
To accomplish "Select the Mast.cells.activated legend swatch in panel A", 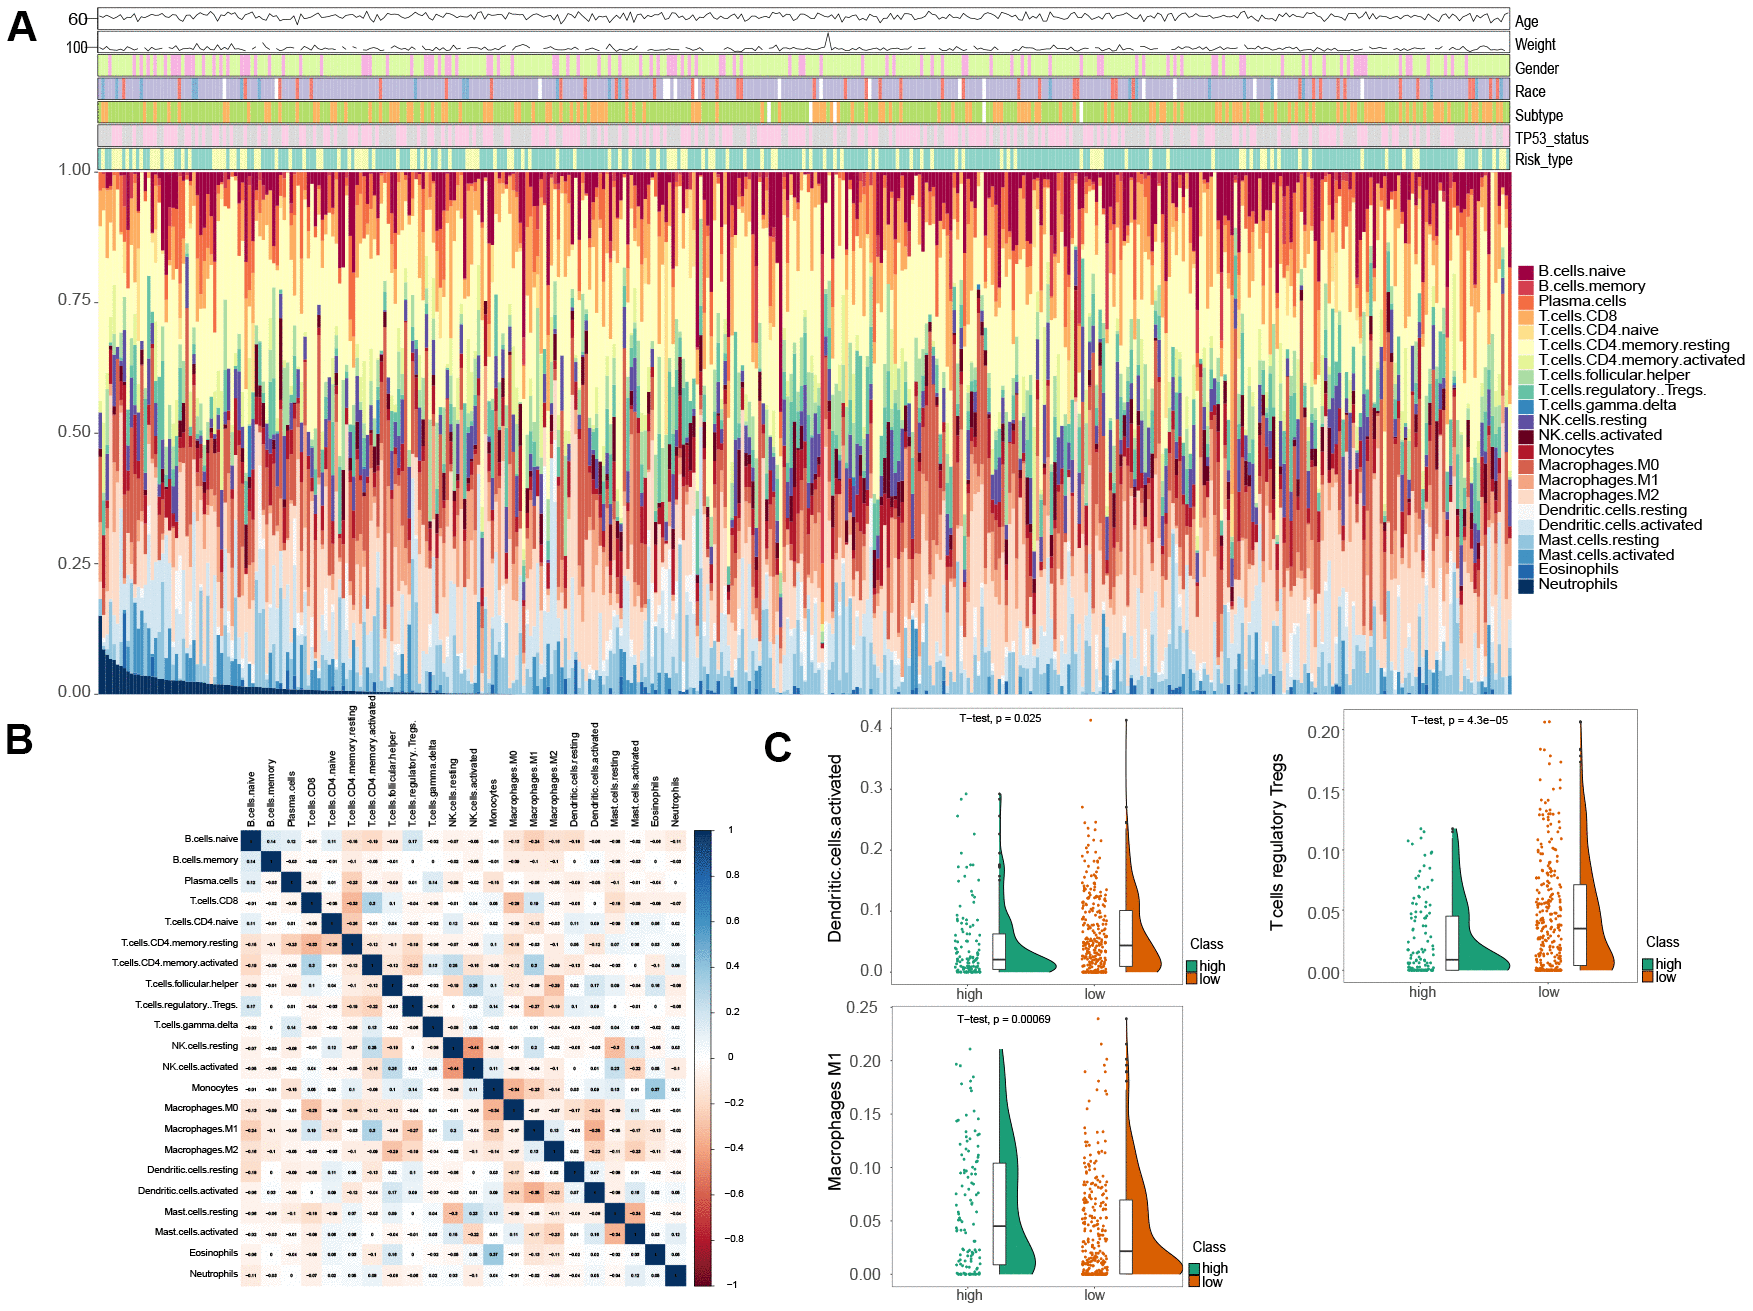I will (x=1525, y=556).
